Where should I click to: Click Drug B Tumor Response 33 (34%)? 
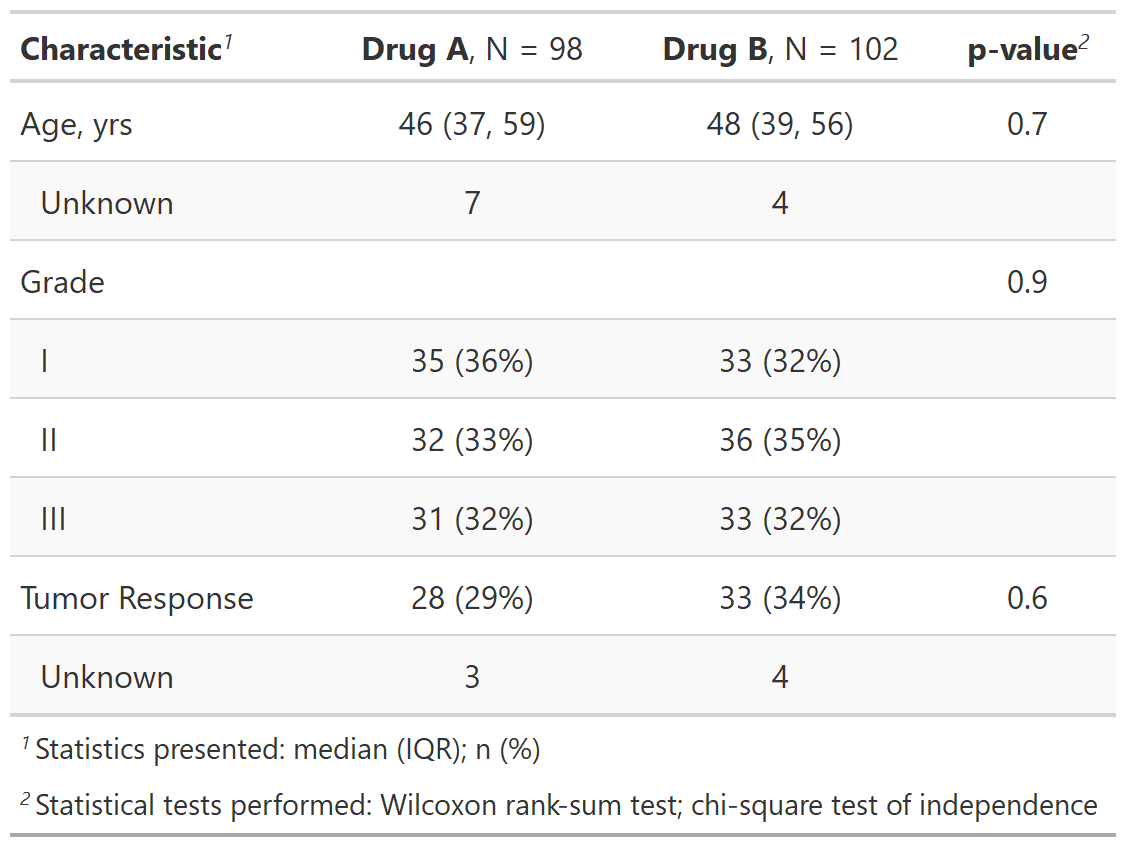pyautogui.click(x=780, y=598)
